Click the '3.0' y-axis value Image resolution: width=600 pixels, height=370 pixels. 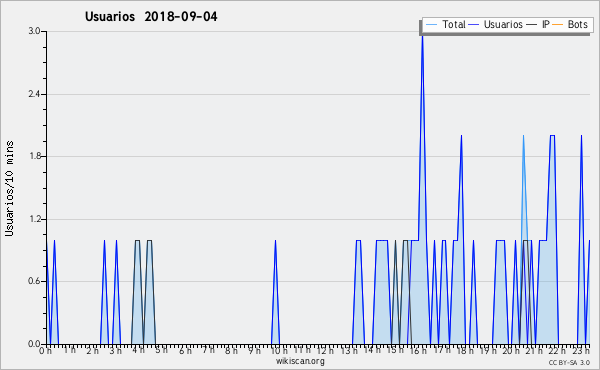point(34,31)
